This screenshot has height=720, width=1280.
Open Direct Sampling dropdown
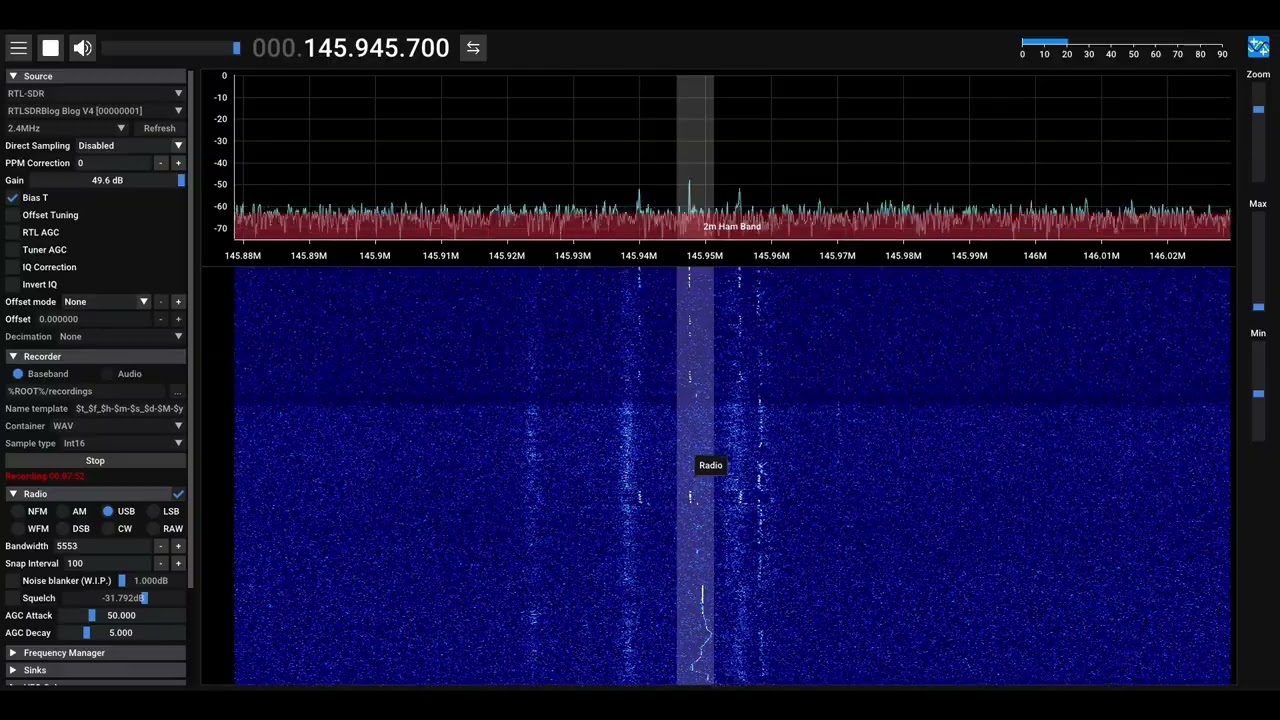[x=130, y=145]
